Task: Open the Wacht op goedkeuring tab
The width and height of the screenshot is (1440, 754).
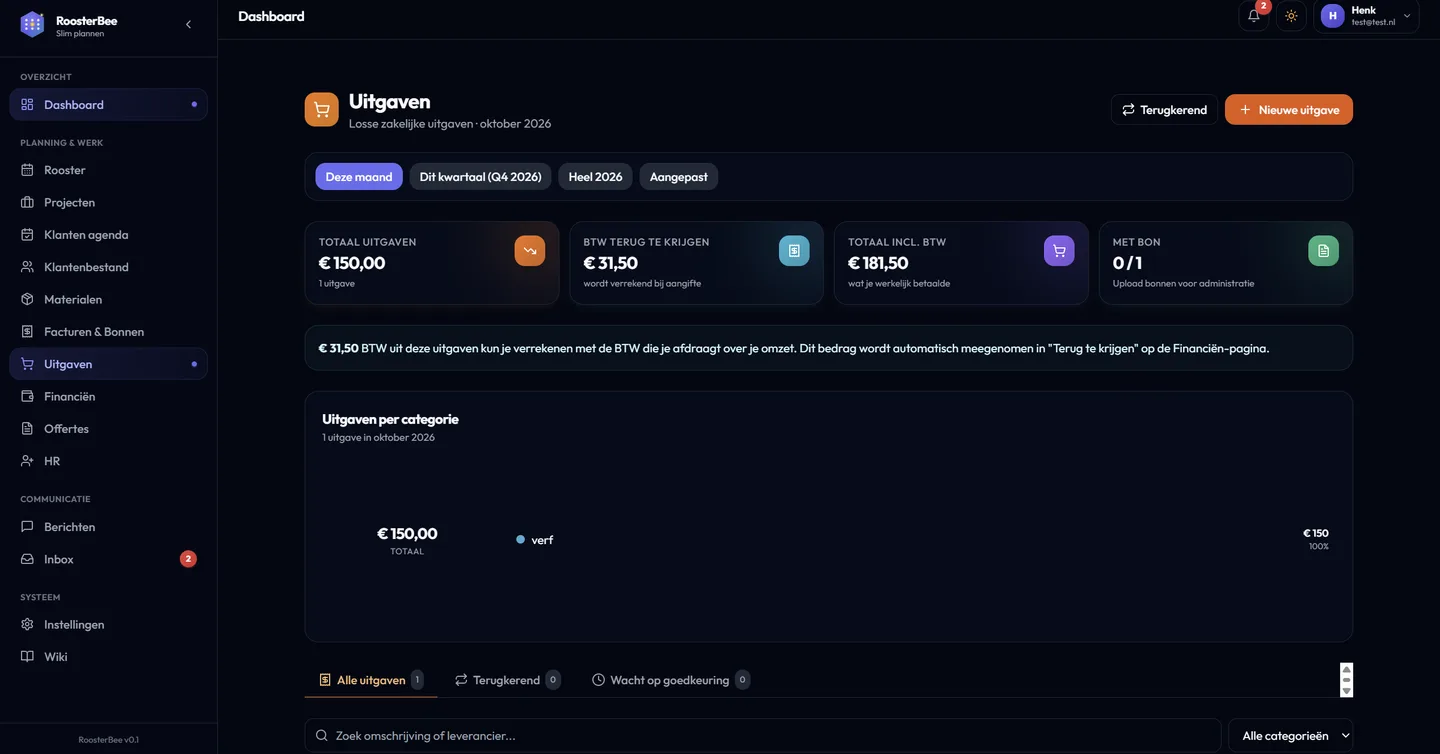Action: point(670,680)
